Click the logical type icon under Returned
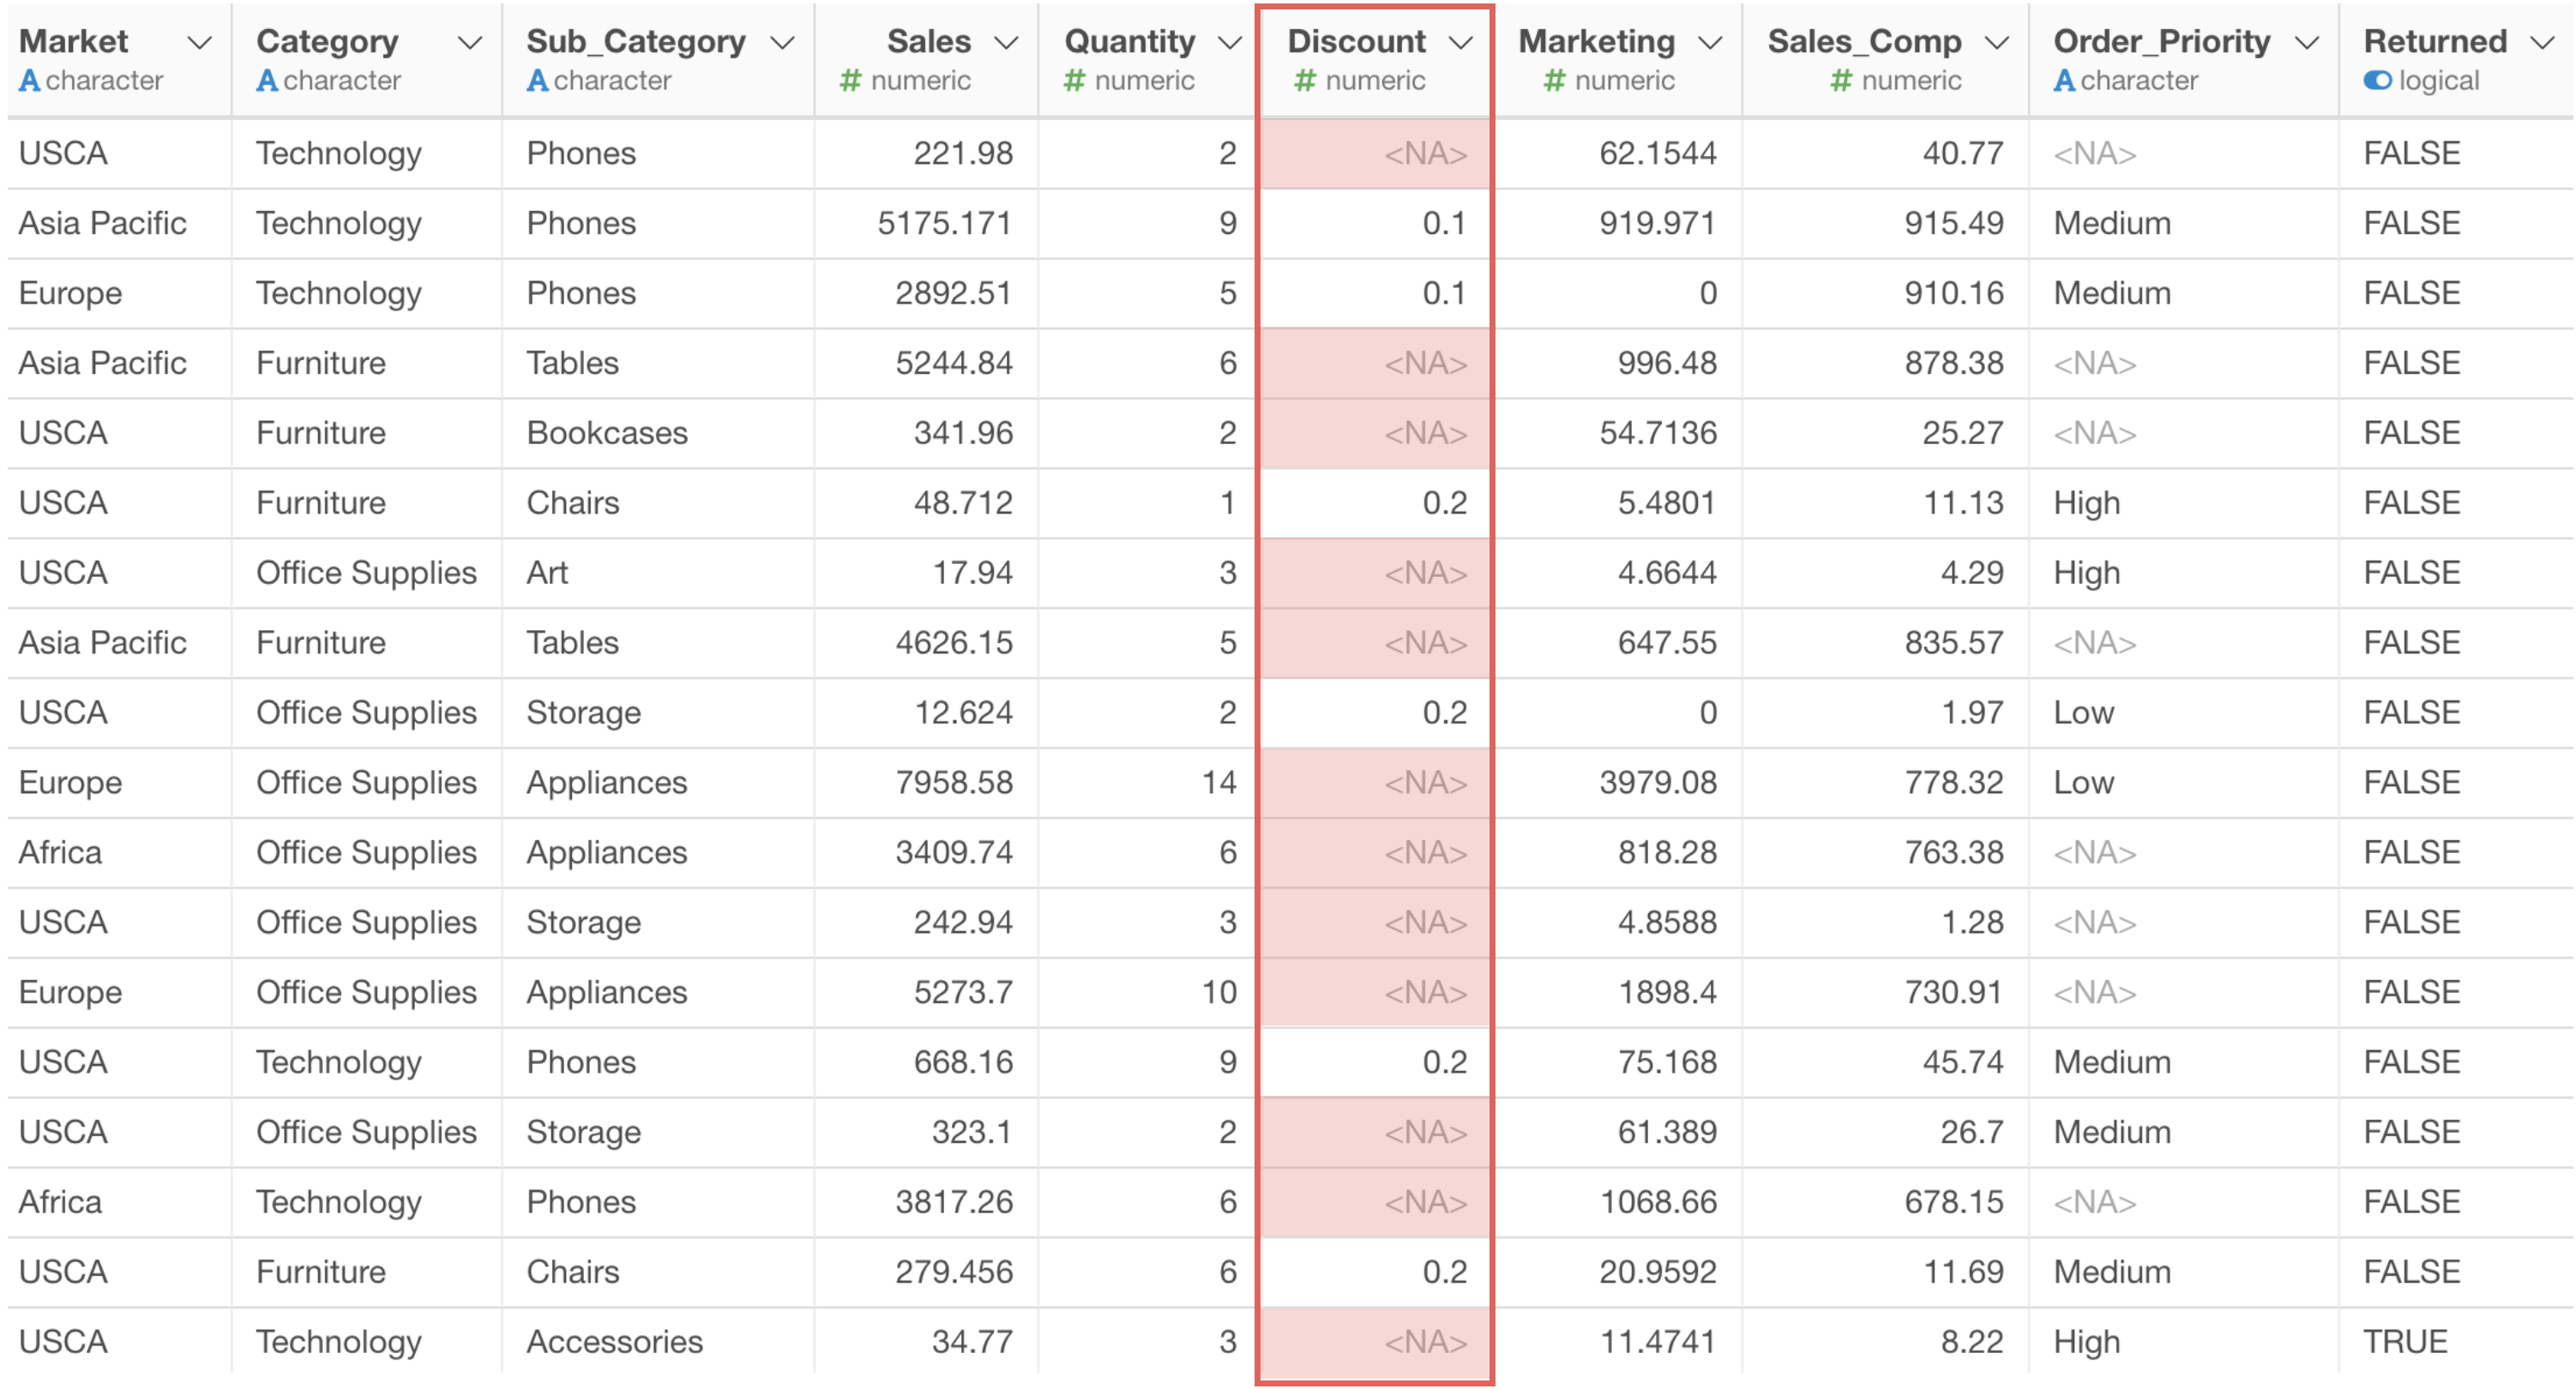This screenshot has width=2576, height=1389. [2377, 80]
